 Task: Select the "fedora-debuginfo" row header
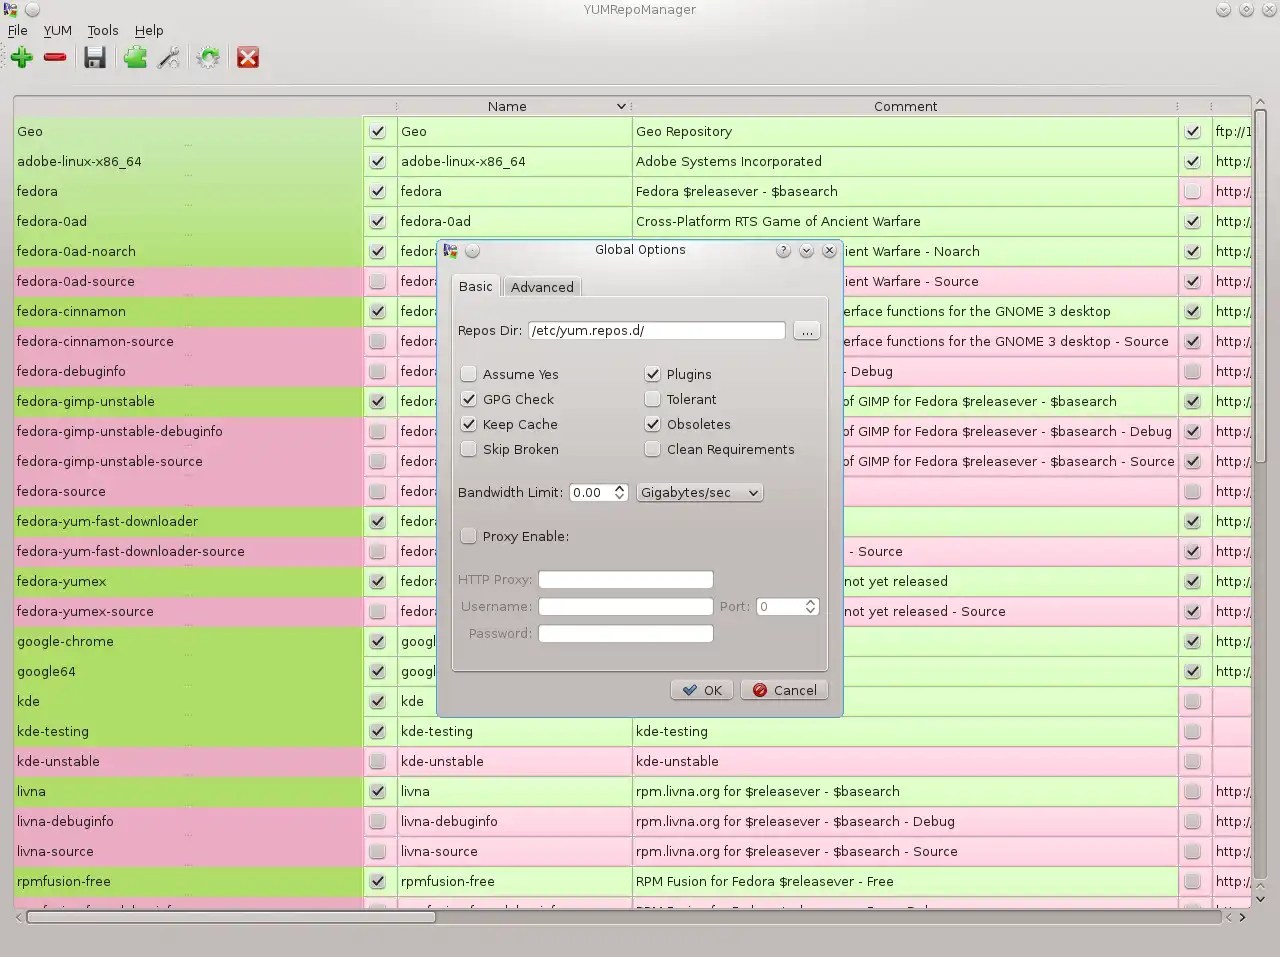click(x=188, y=371)
